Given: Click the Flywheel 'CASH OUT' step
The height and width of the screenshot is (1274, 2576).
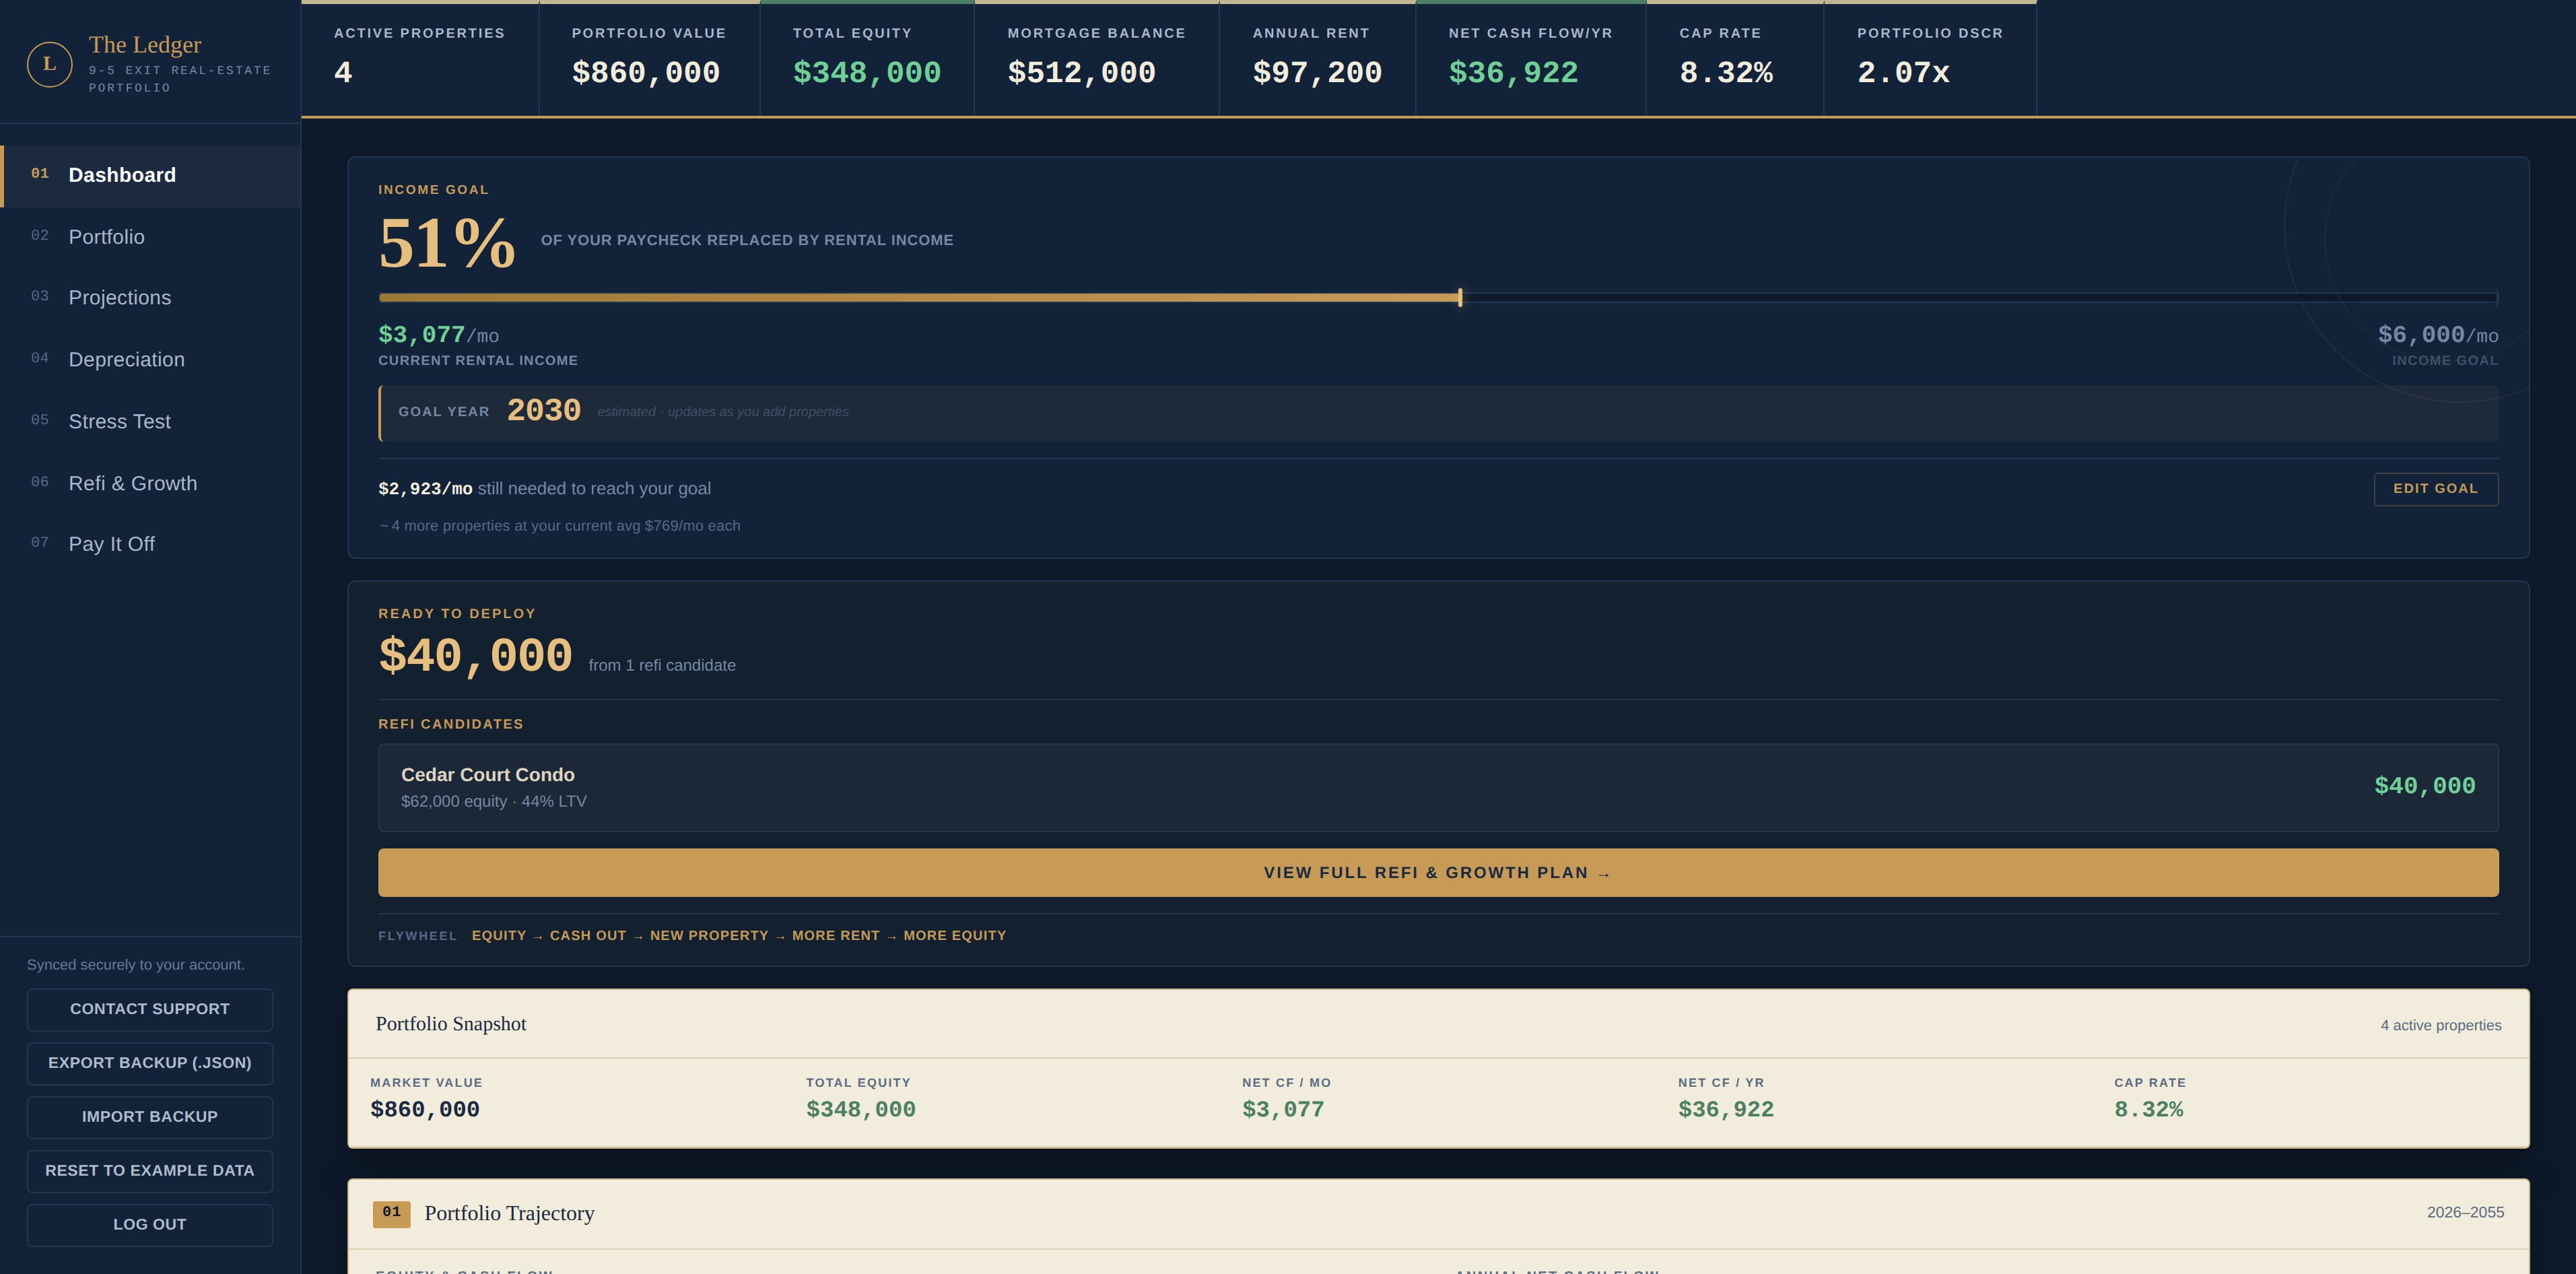Looking at the screenshot, I should (x=588, y=936).
